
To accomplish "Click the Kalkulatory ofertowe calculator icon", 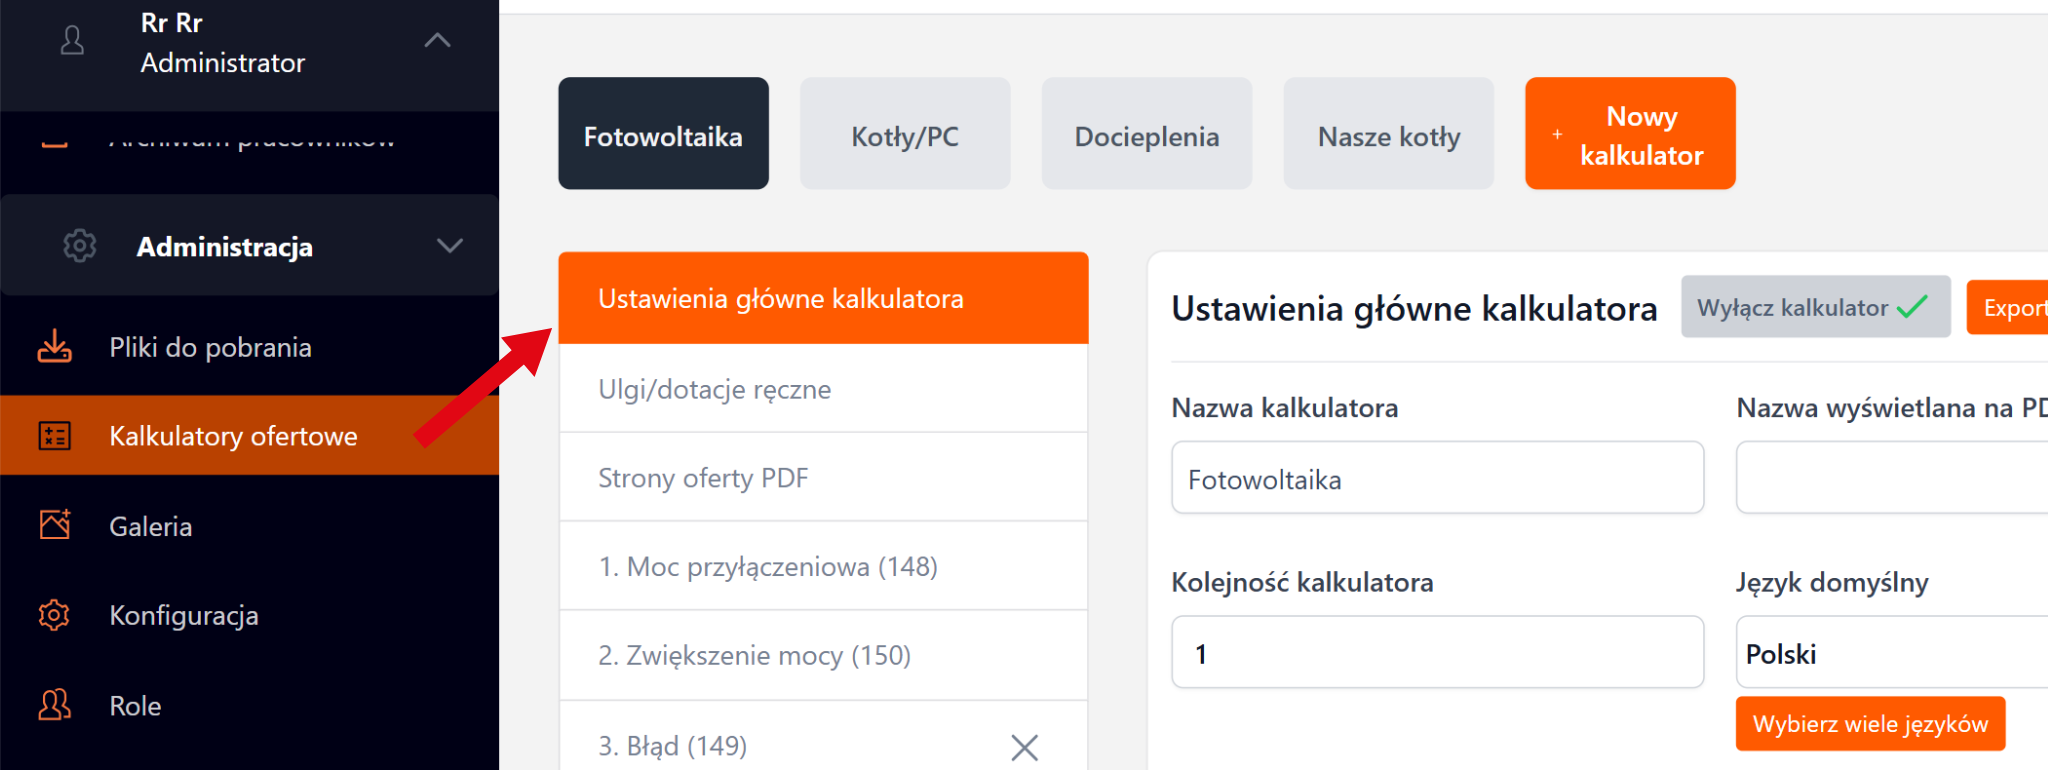I will tap(55, 436).
